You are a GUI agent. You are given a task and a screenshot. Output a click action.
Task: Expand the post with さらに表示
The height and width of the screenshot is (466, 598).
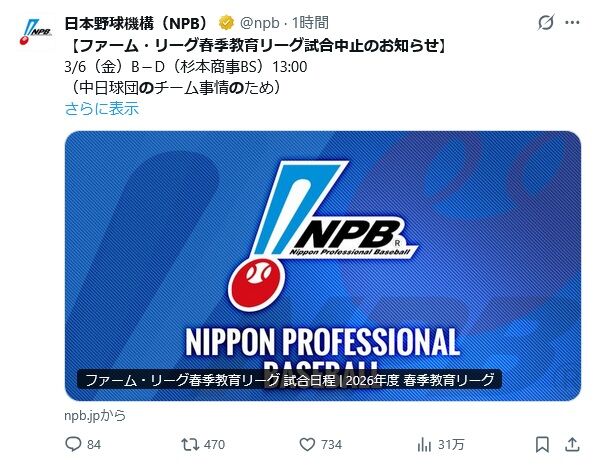coord(101,109)
